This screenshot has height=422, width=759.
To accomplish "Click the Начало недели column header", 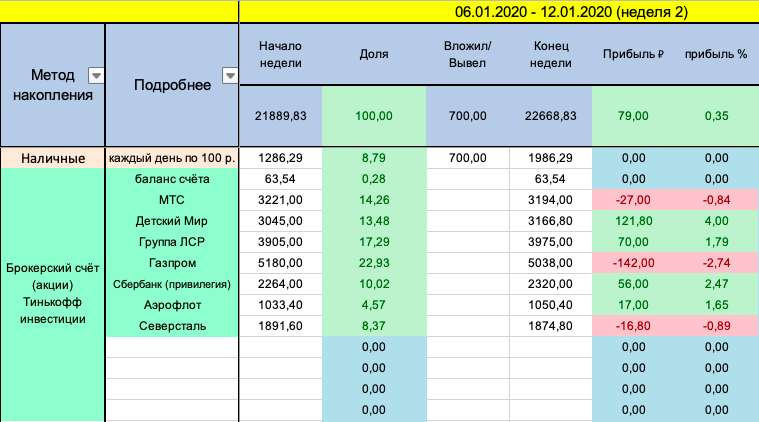I will click(x=279, y=54).
